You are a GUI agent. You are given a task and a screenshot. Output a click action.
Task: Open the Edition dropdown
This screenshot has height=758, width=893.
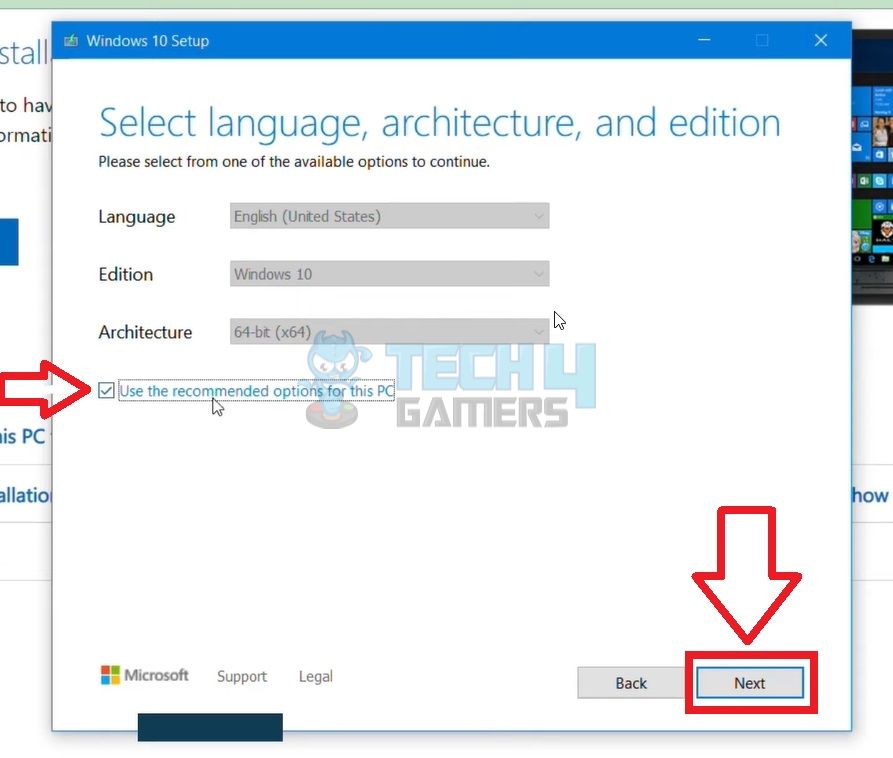tap(390, 274)
